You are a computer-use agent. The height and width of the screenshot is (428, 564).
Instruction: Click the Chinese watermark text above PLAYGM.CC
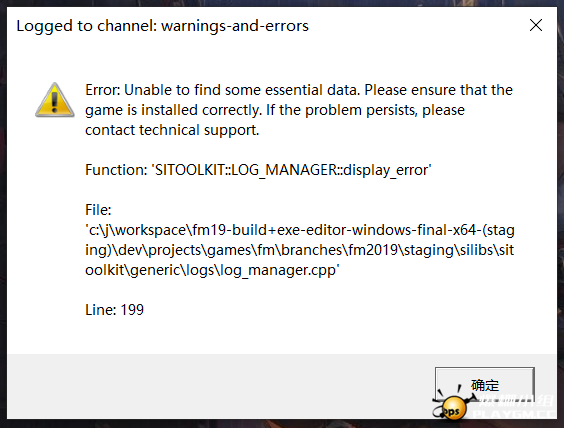point(515,400)
